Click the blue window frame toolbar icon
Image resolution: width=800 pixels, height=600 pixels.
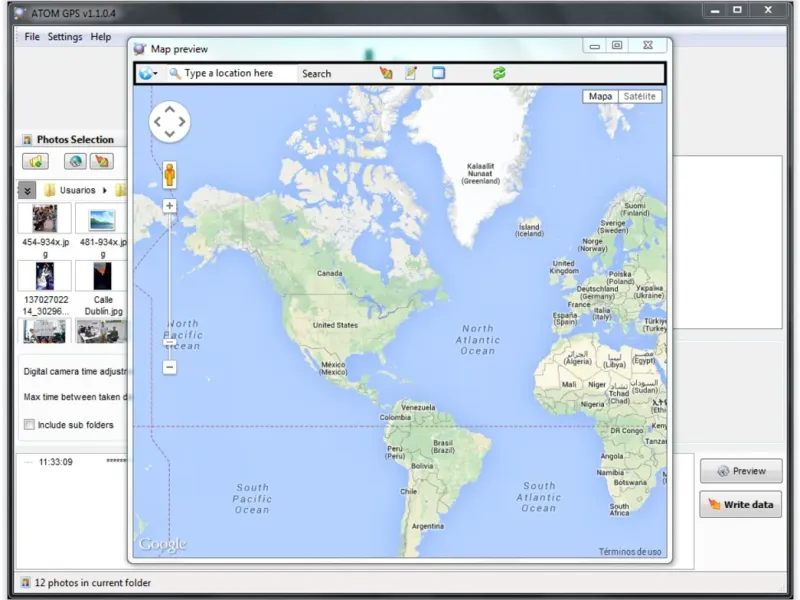pos(438,73)
